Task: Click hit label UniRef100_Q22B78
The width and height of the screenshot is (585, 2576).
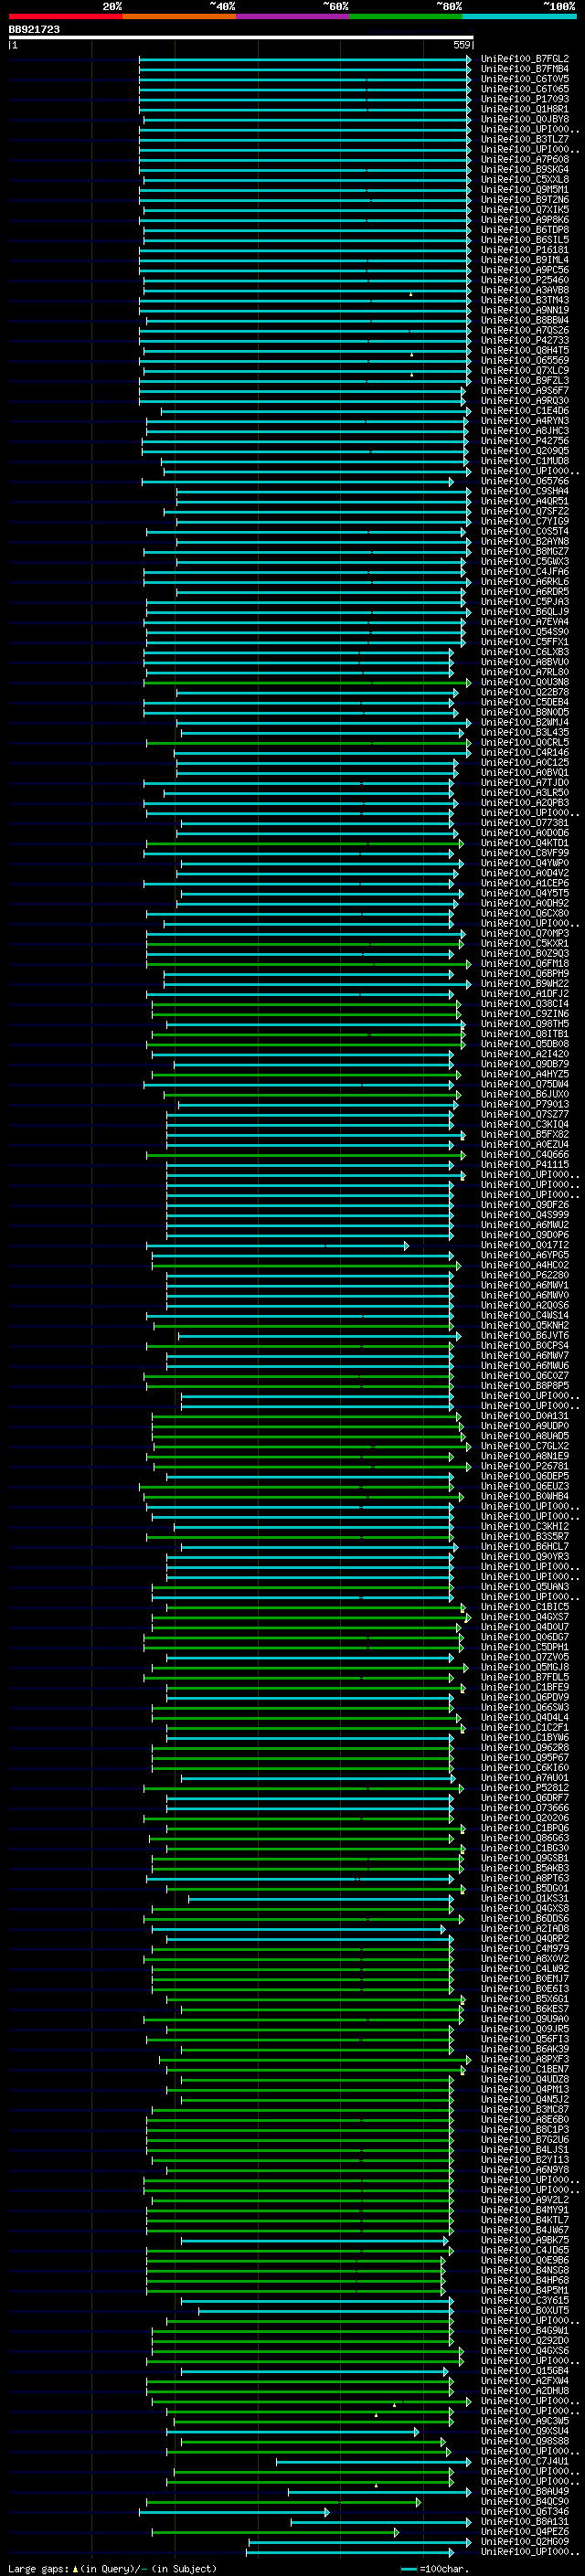Action: tap(525, 692)
